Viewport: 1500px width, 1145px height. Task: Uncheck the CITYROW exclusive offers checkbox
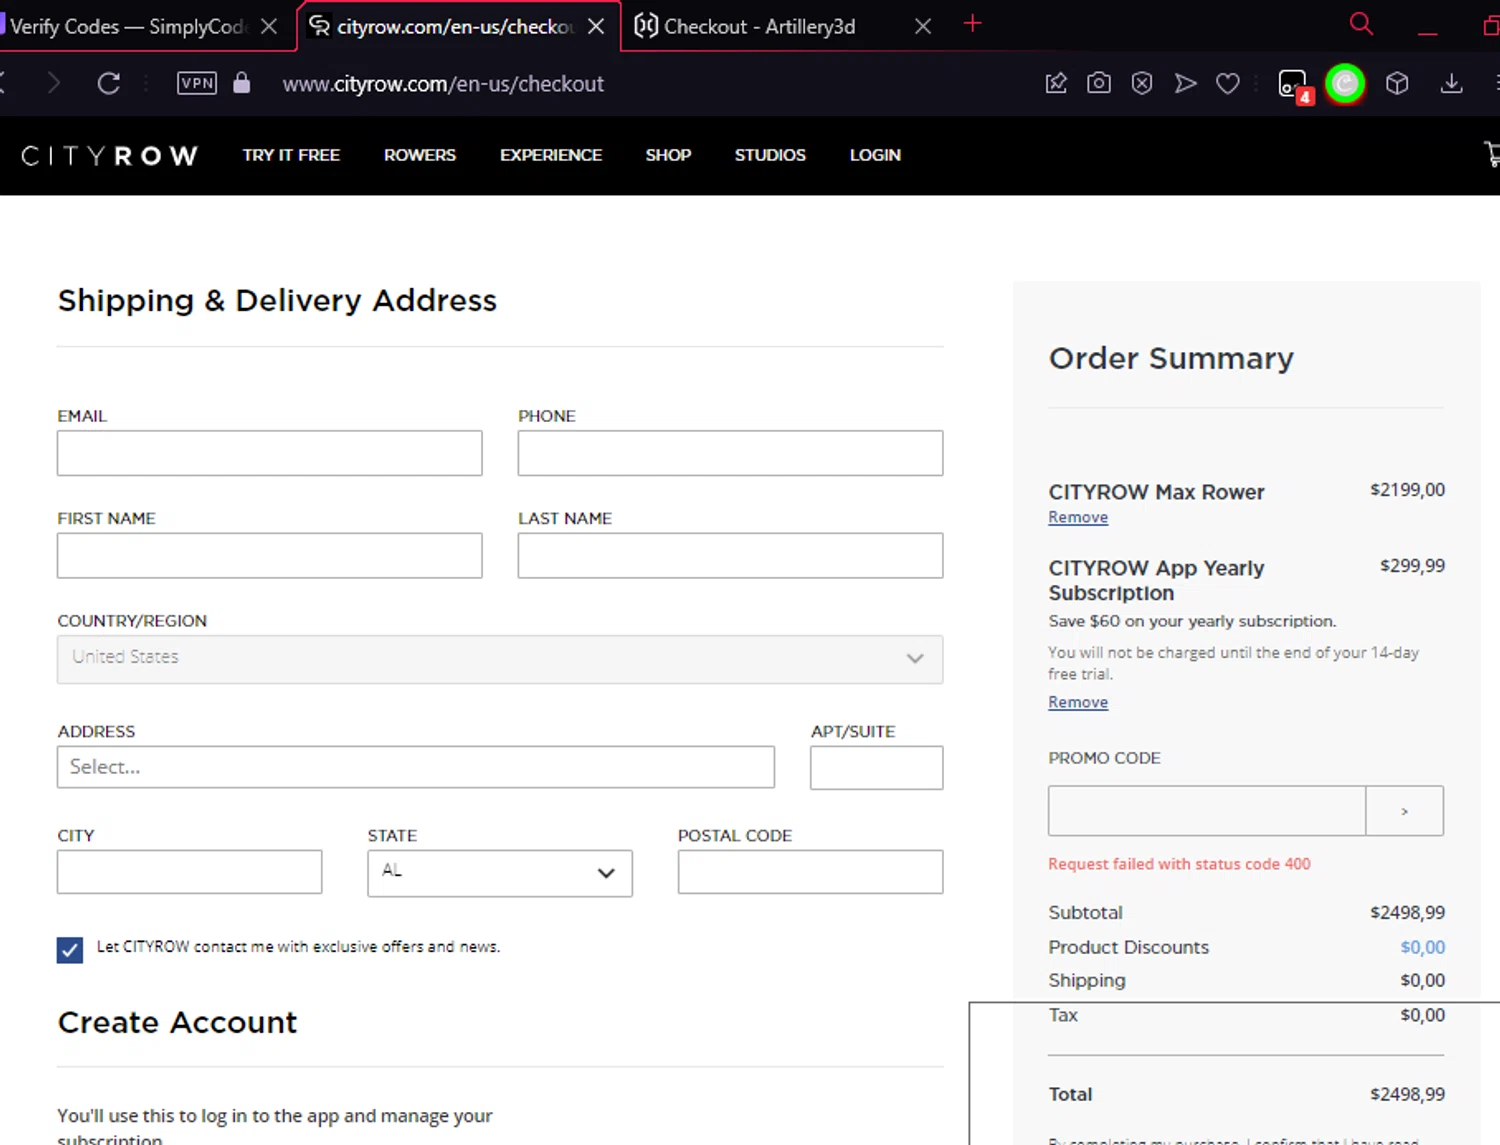click(70, 949)
